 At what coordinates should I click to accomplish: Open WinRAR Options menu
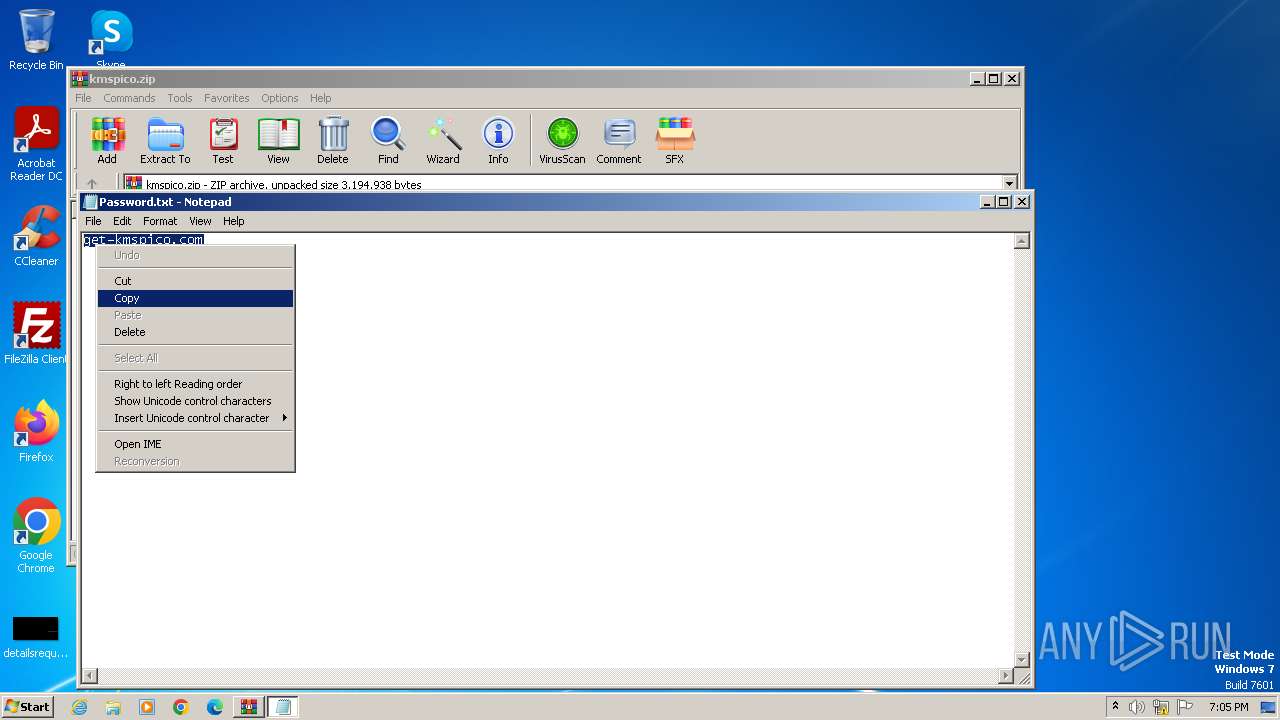[x=280, y=98]
